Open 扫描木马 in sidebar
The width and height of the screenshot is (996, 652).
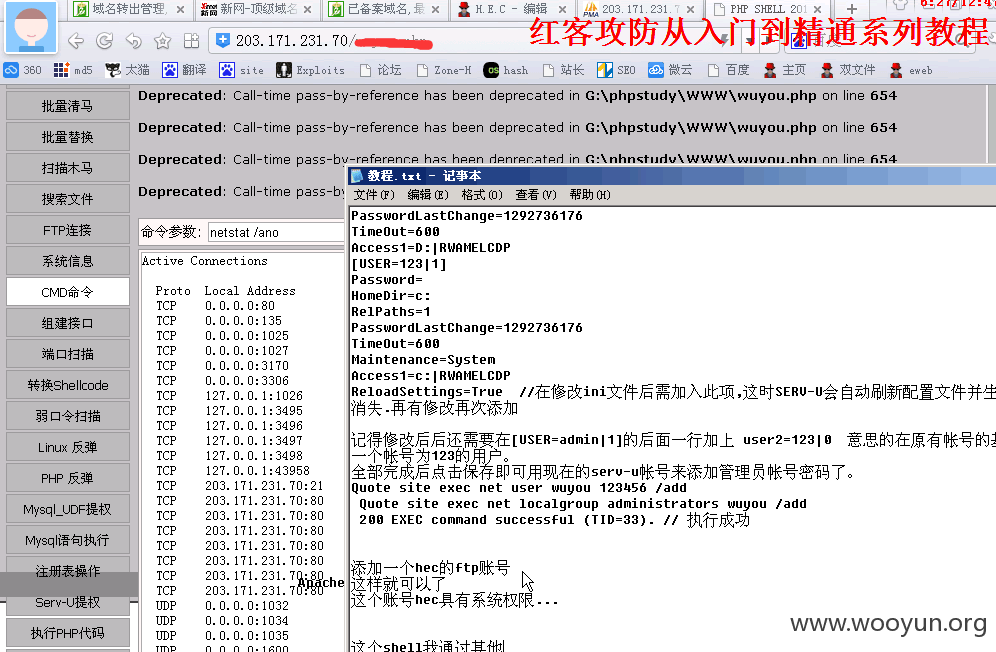(68, 168)
